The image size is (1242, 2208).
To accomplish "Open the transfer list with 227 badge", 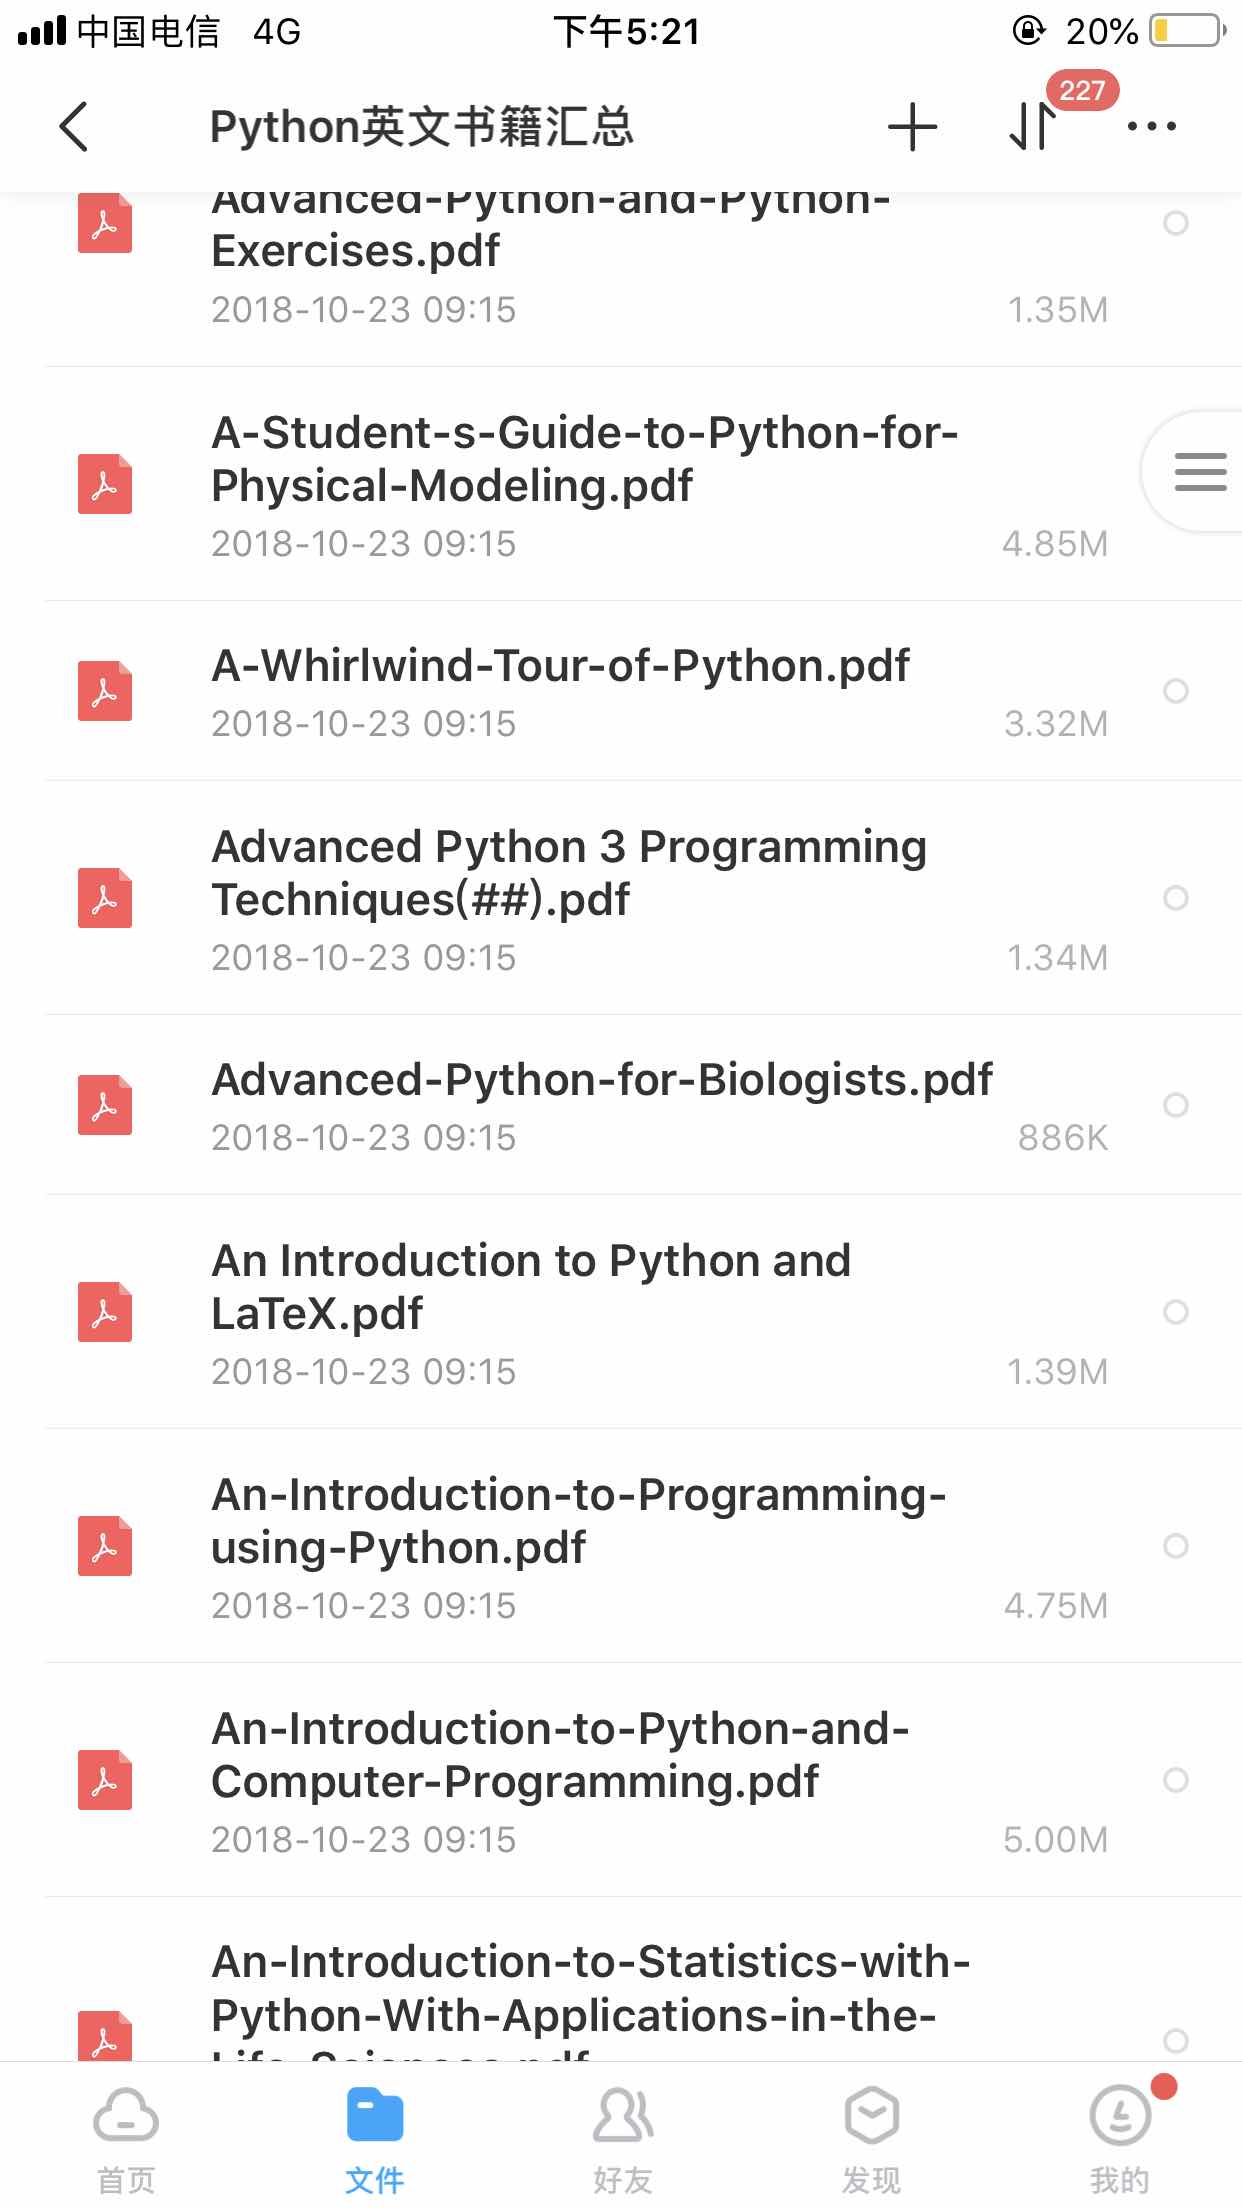I will pyautogui.click(x=1034, y=126).
